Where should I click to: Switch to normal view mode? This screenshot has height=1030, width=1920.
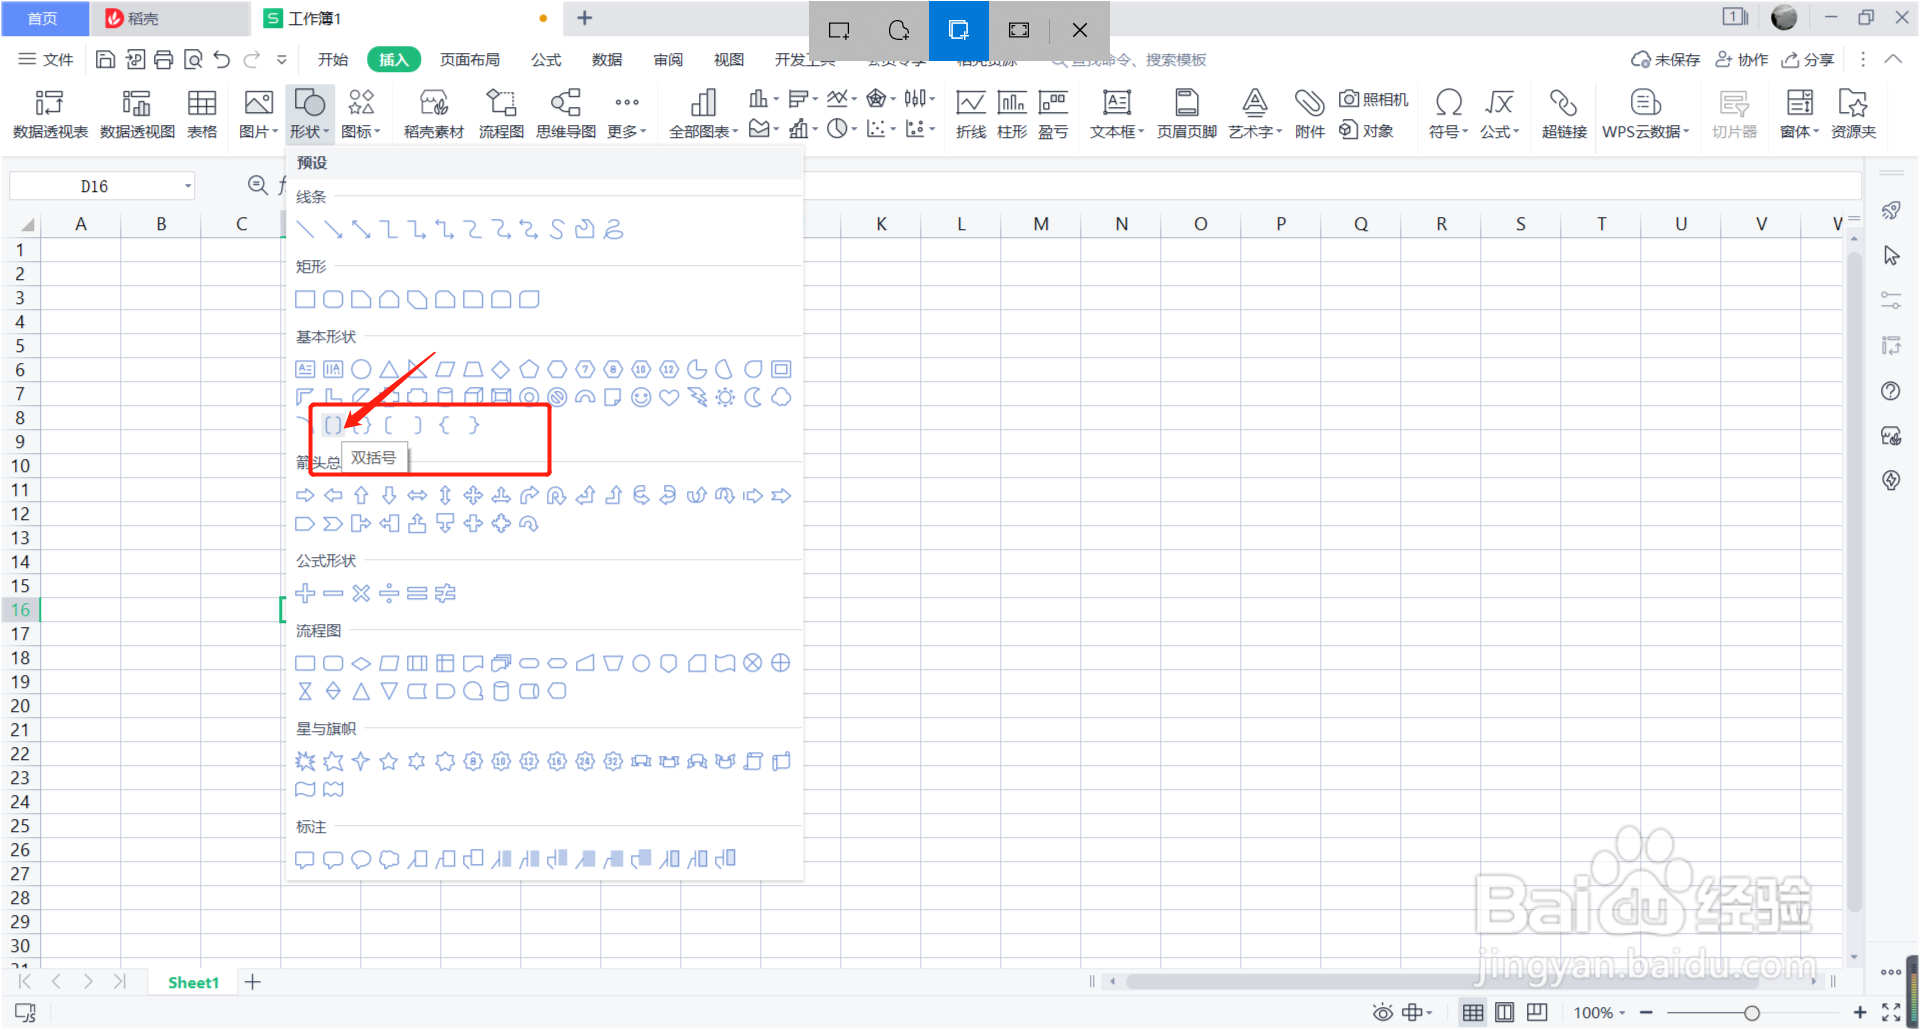(x=1473, y=1012)
